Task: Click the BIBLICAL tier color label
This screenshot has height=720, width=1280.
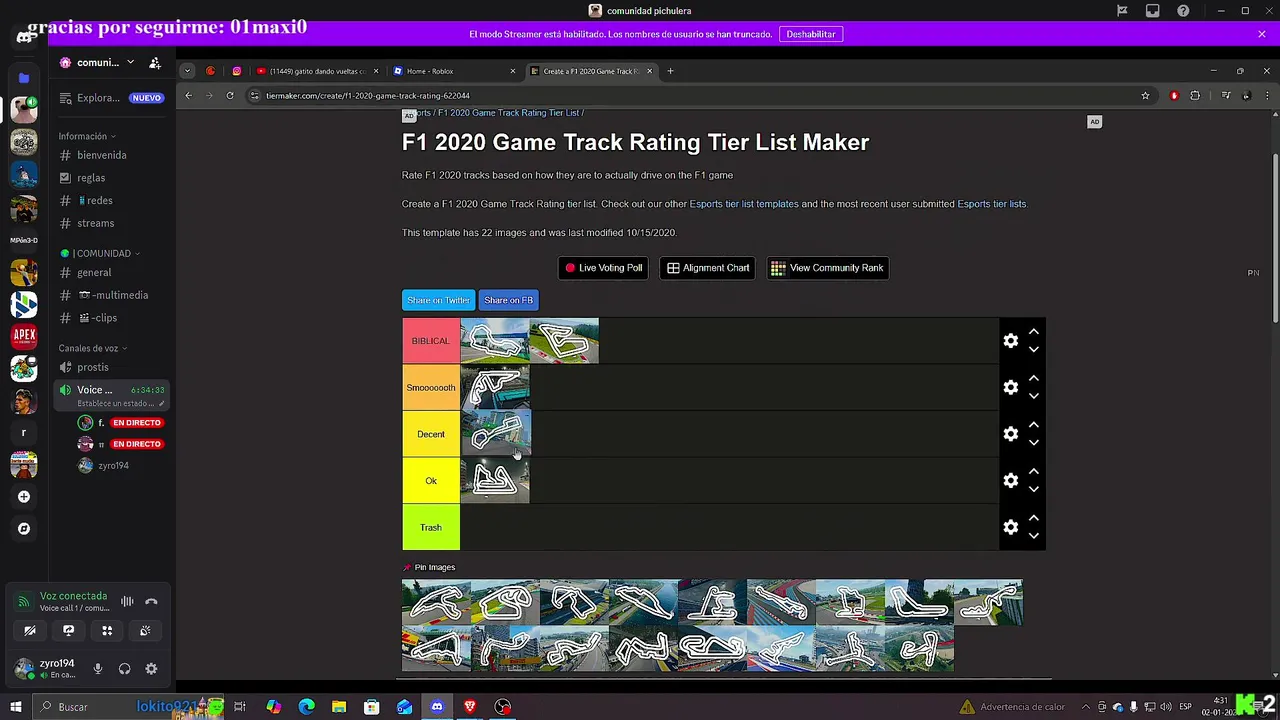Action: coord(431,341)
